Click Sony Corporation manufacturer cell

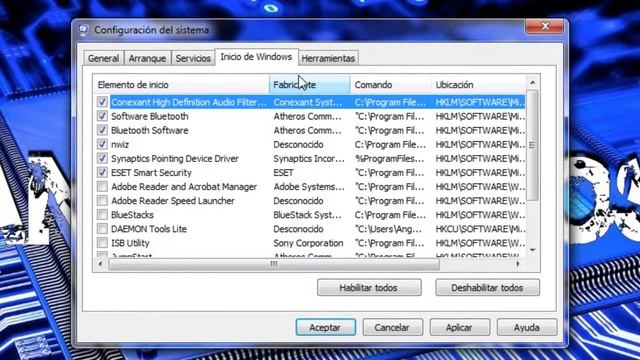[x=308, y=243]
